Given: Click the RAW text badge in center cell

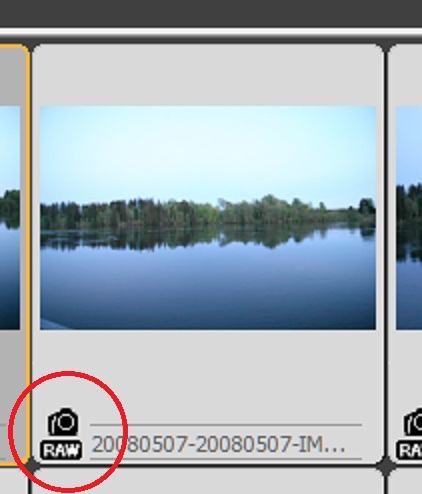Looking at the screenshot, I should (61, 450).
